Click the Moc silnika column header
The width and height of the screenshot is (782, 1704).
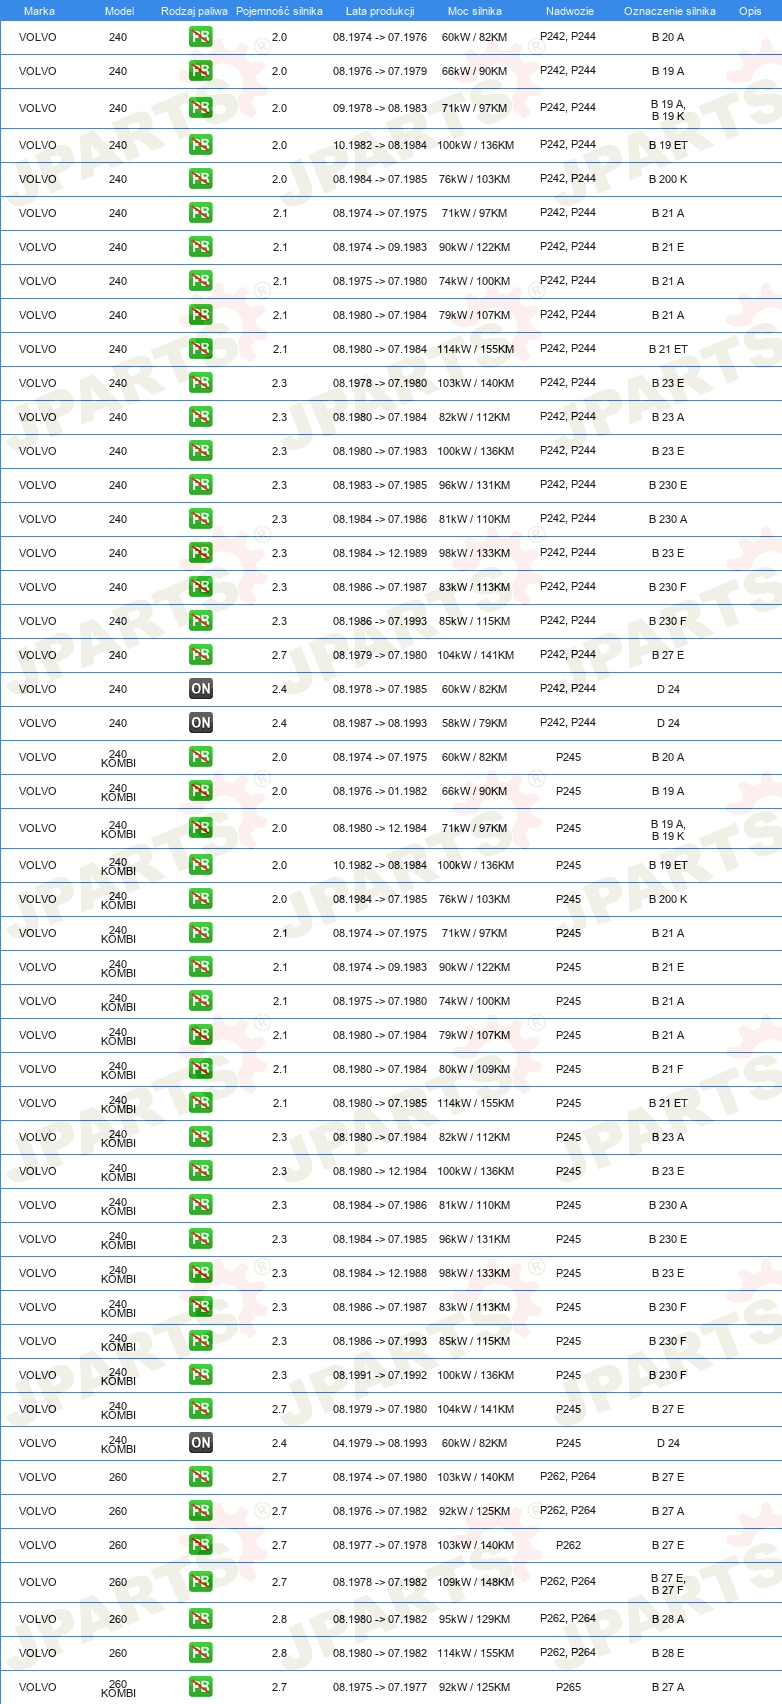coord(475,11)
